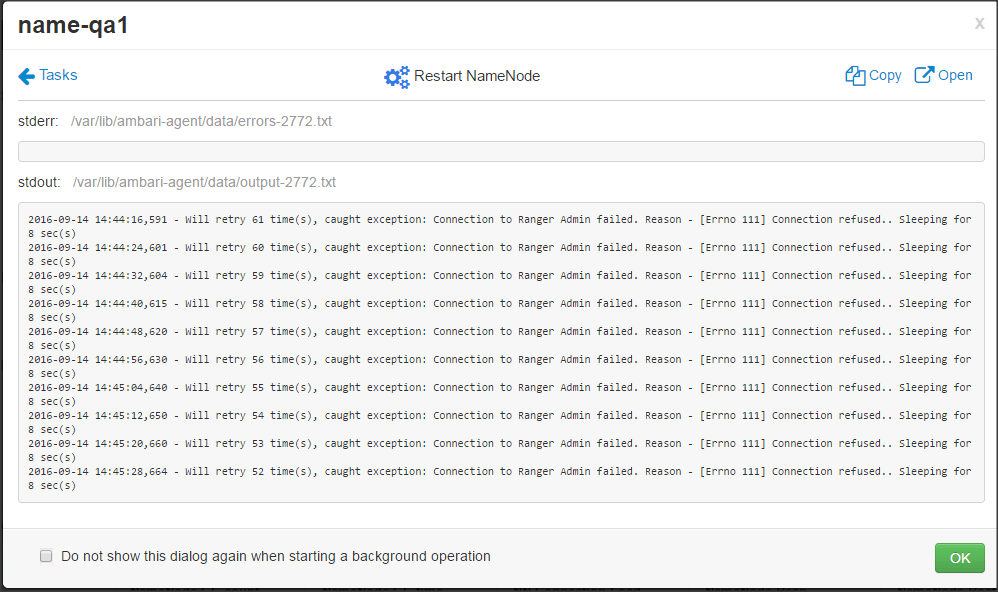Enable the do not show dialog checkbox
The image size is (998, 592).
(x=46, y=556)
